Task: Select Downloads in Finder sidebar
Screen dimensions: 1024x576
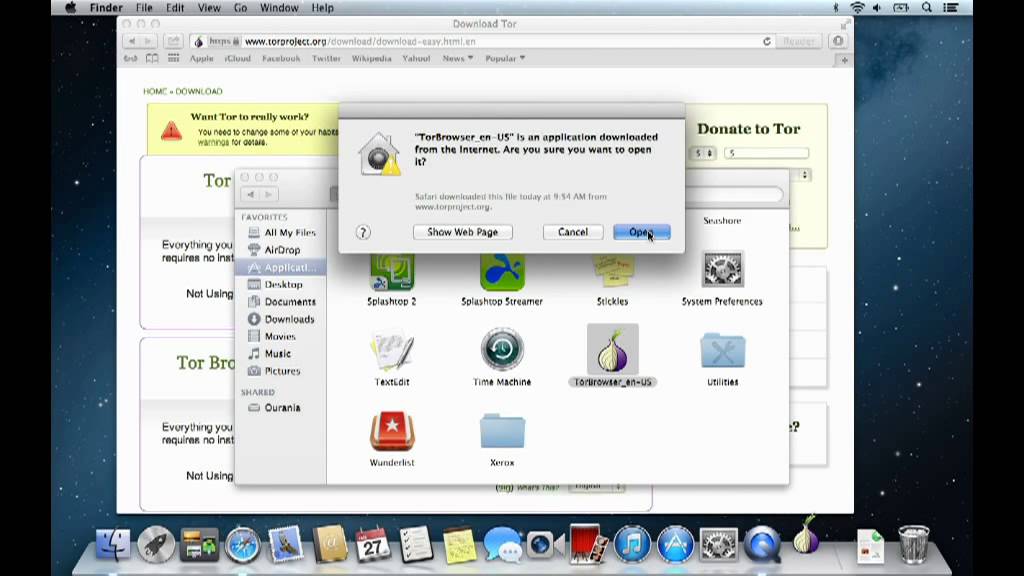Action: click(x=281, y=319)
